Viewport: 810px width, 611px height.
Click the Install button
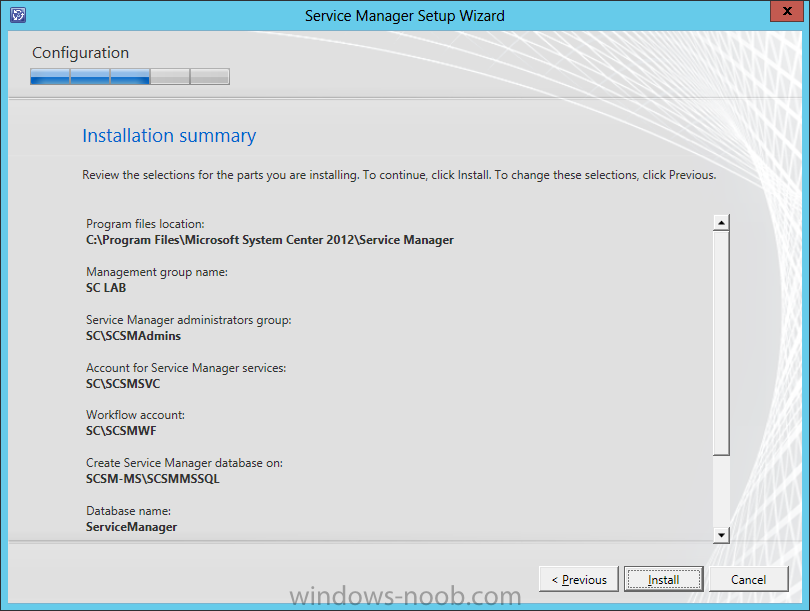point(663,579)
